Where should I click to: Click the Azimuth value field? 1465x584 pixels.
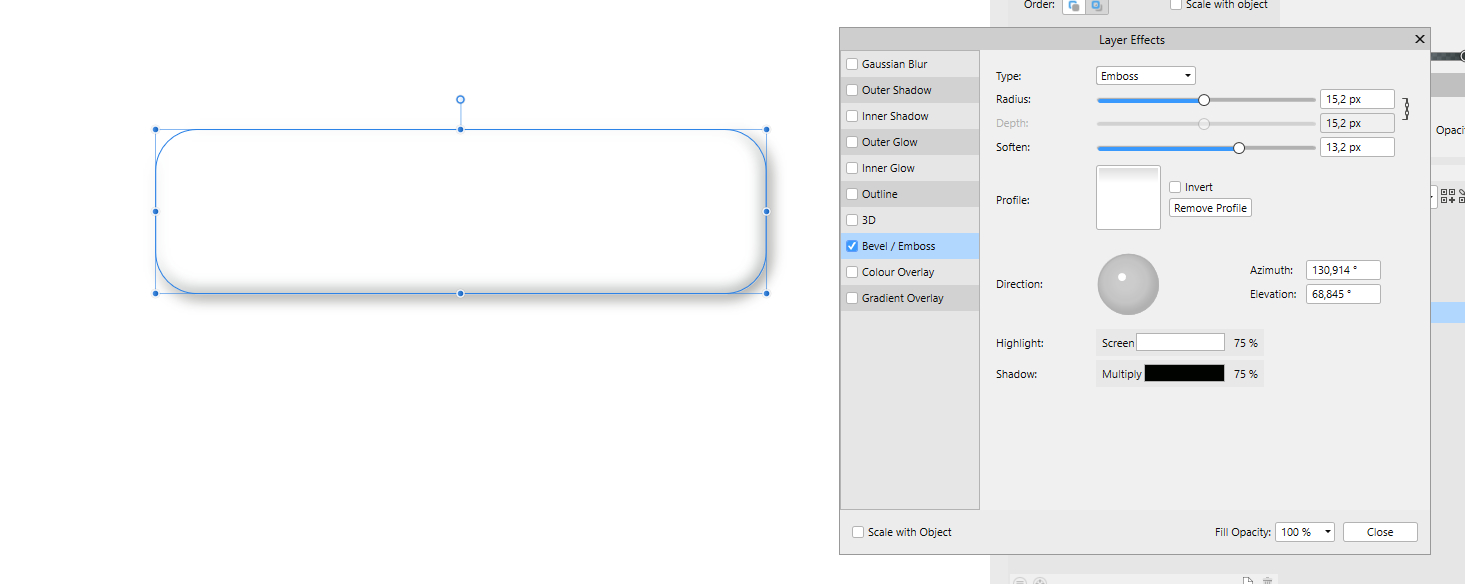1343,270
